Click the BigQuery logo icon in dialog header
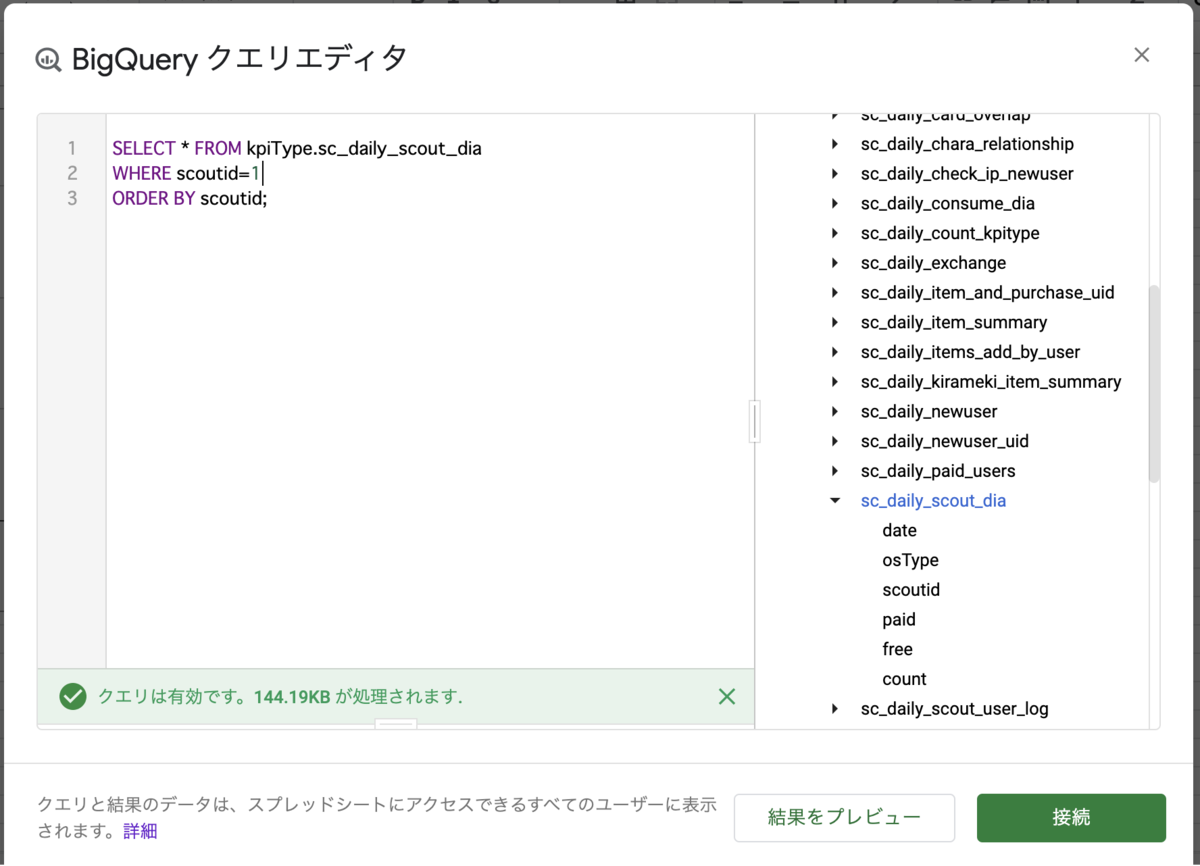This screenshot has width=1200, height=866. click(x=48, y=59)
